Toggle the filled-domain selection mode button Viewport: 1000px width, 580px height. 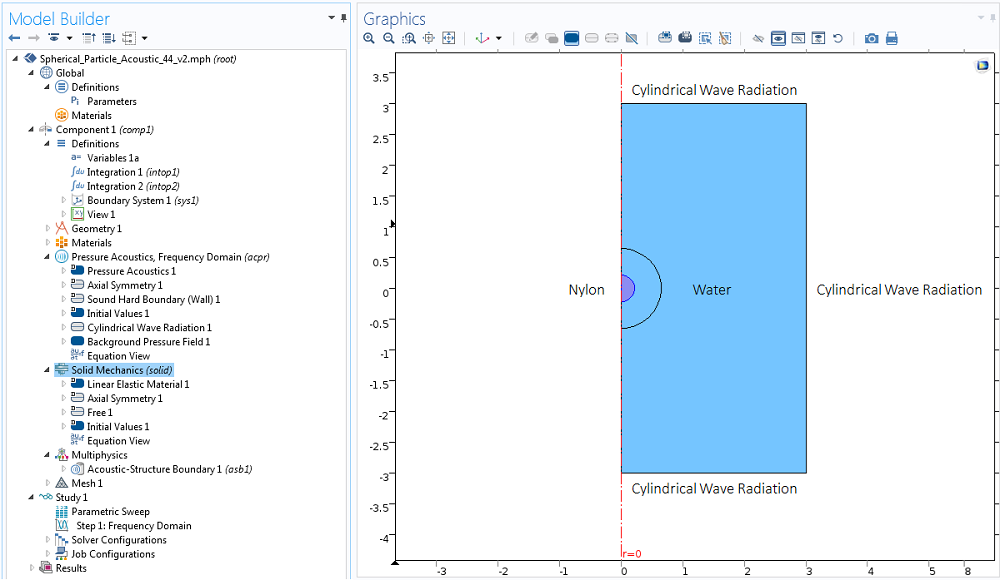(571, 38)
